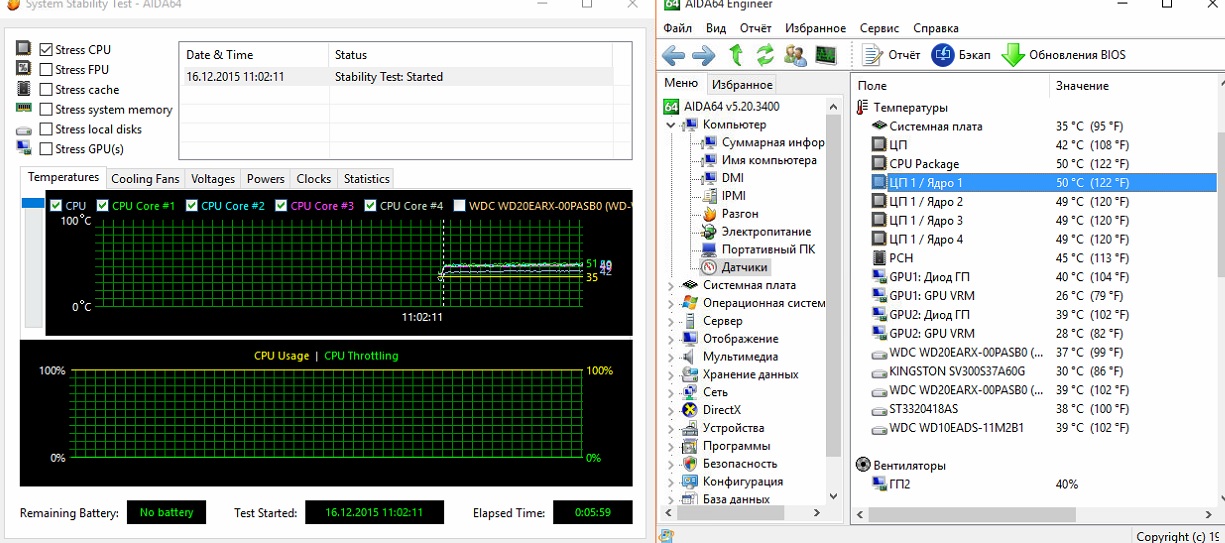Go forward with the blue right arrow
Image resolution: width=1225 pixels, height=543 pixels.
[703, 54]
